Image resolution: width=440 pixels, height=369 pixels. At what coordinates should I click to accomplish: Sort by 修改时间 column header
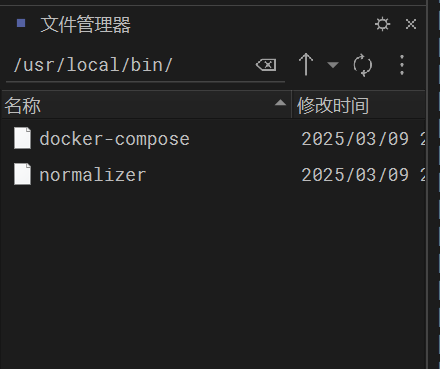[x=359, y=105]
